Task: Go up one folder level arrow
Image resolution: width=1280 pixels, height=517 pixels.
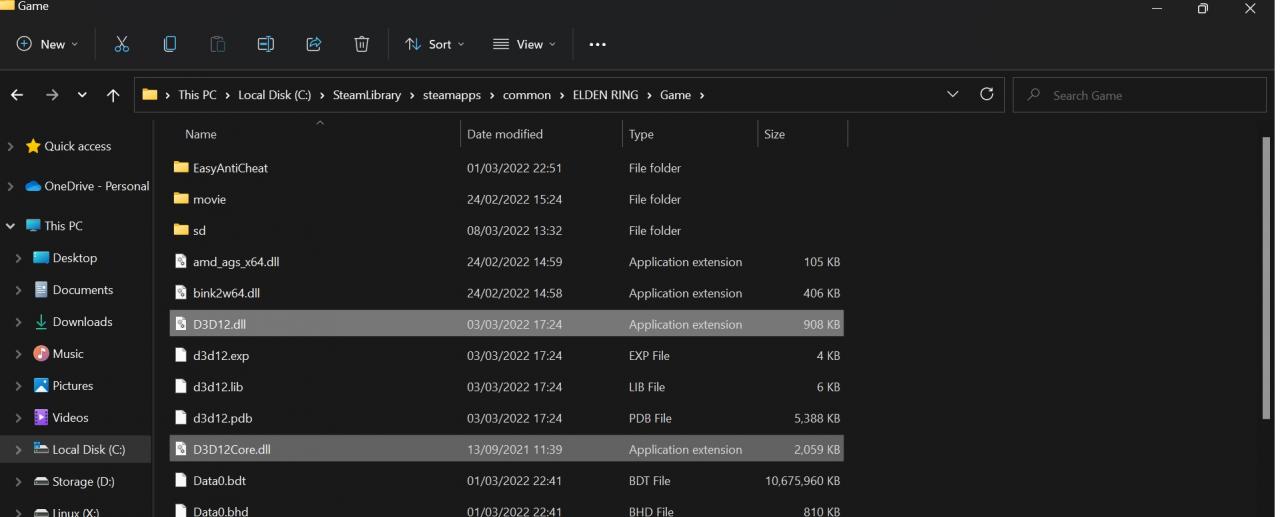Action: [113, 95]
